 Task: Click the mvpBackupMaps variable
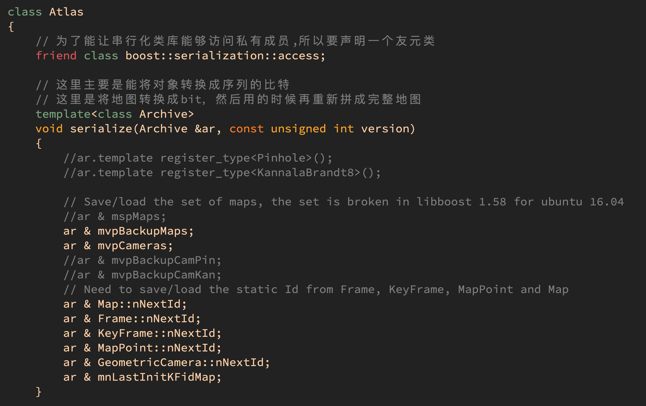(x=143, y=231)
